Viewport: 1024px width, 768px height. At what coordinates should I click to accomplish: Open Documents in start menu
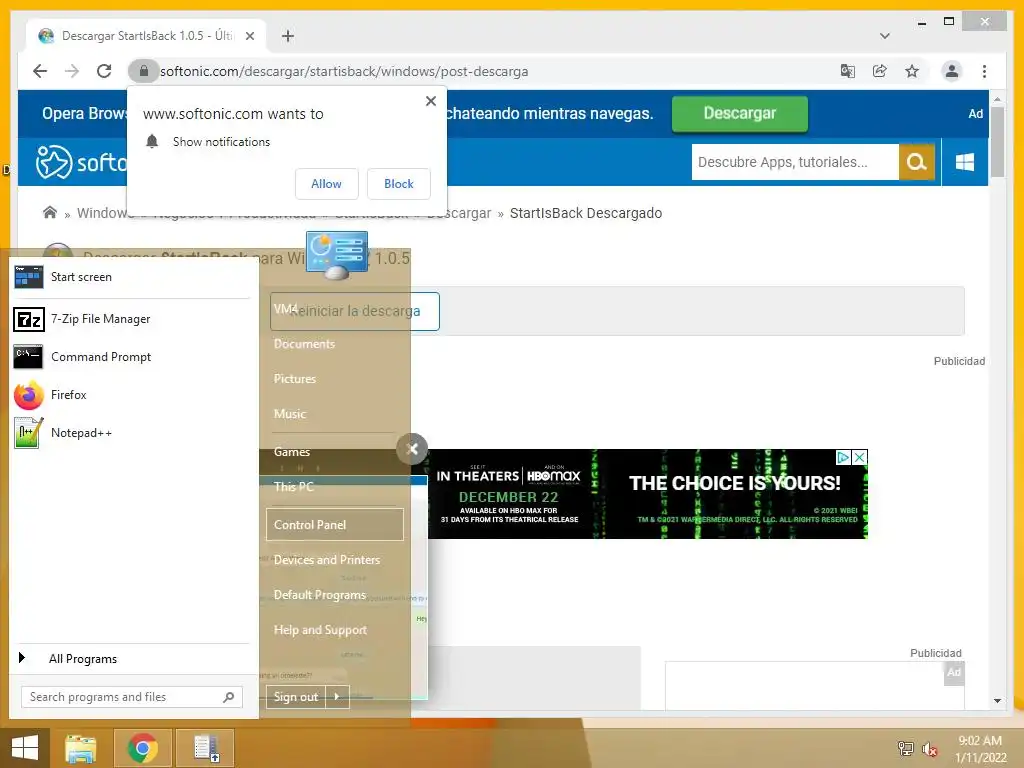click(304, 344)
